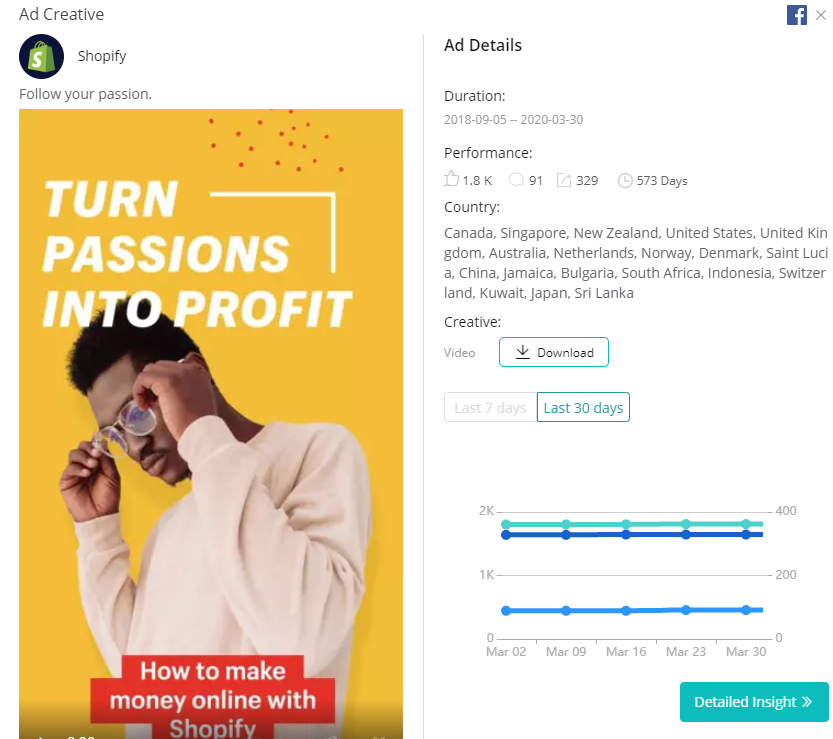Click the Mar 23 point on teal line
The width and height of the screenshot is (833, 739).
pyautogui.click(x=686, y=524)
